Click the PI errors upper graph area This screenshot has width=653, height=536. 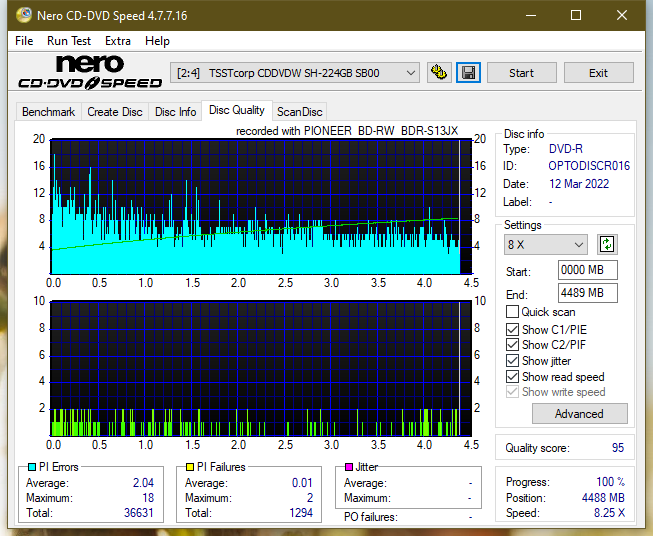click(261, 207)
